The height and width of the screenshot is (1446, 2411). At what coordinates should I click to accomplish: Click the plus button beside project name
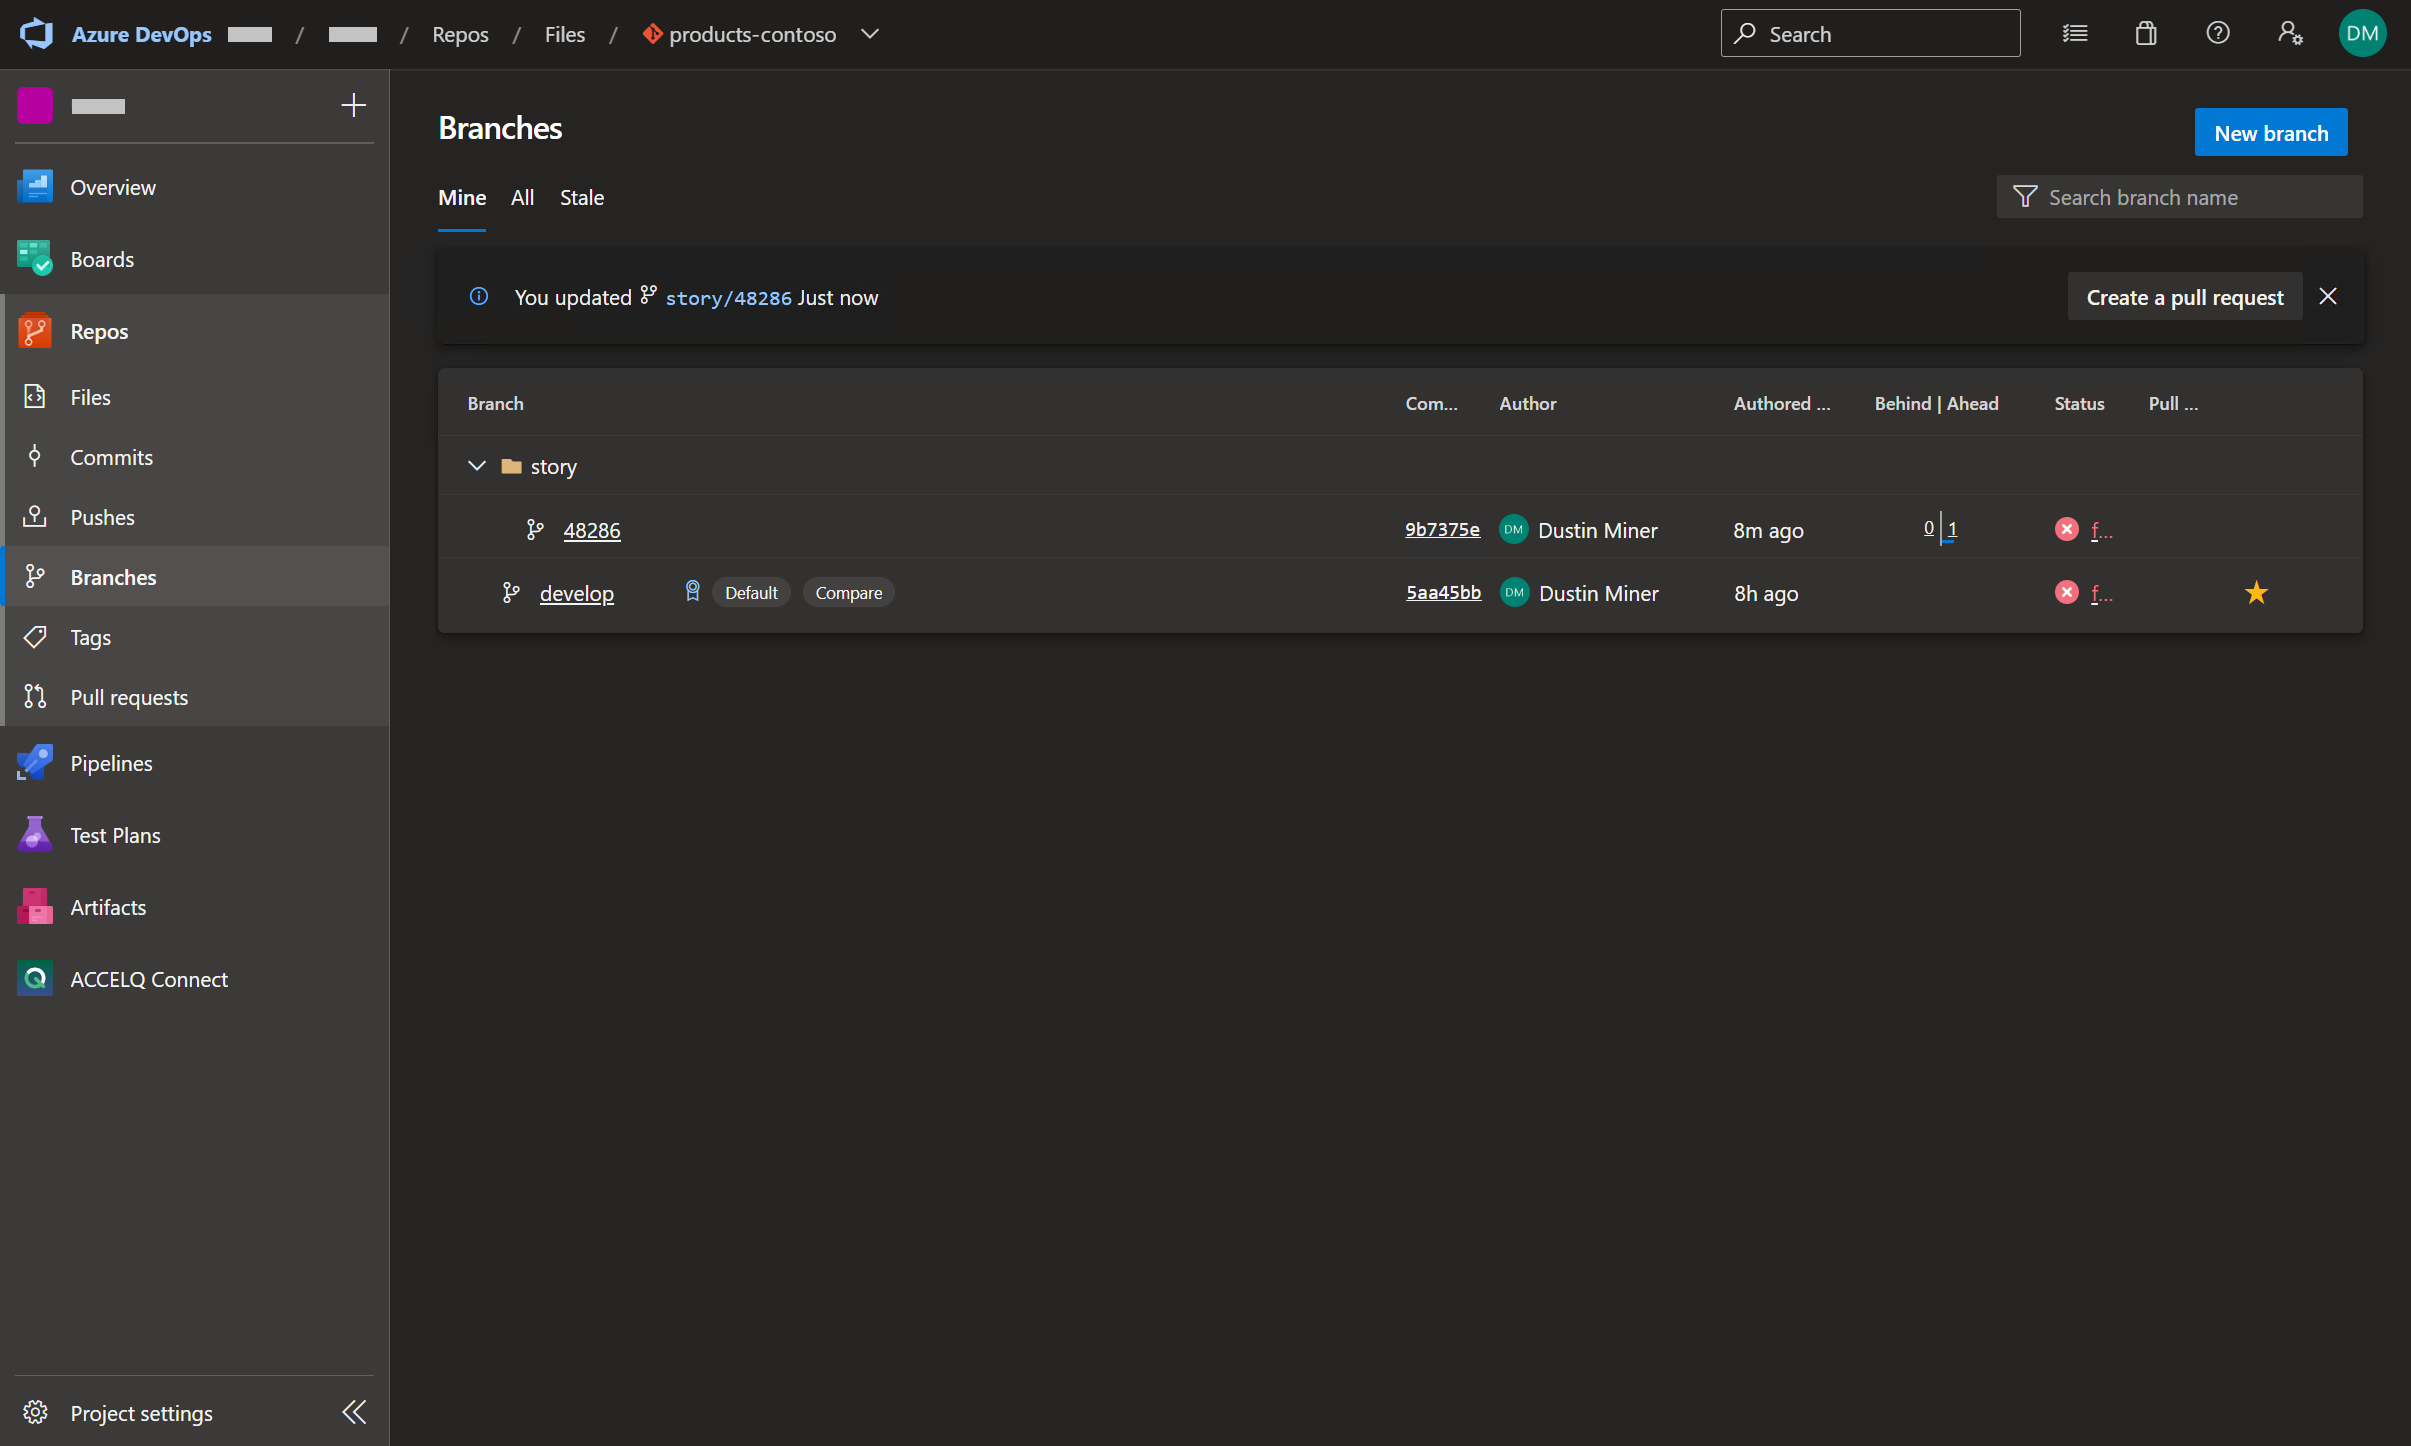353,106
